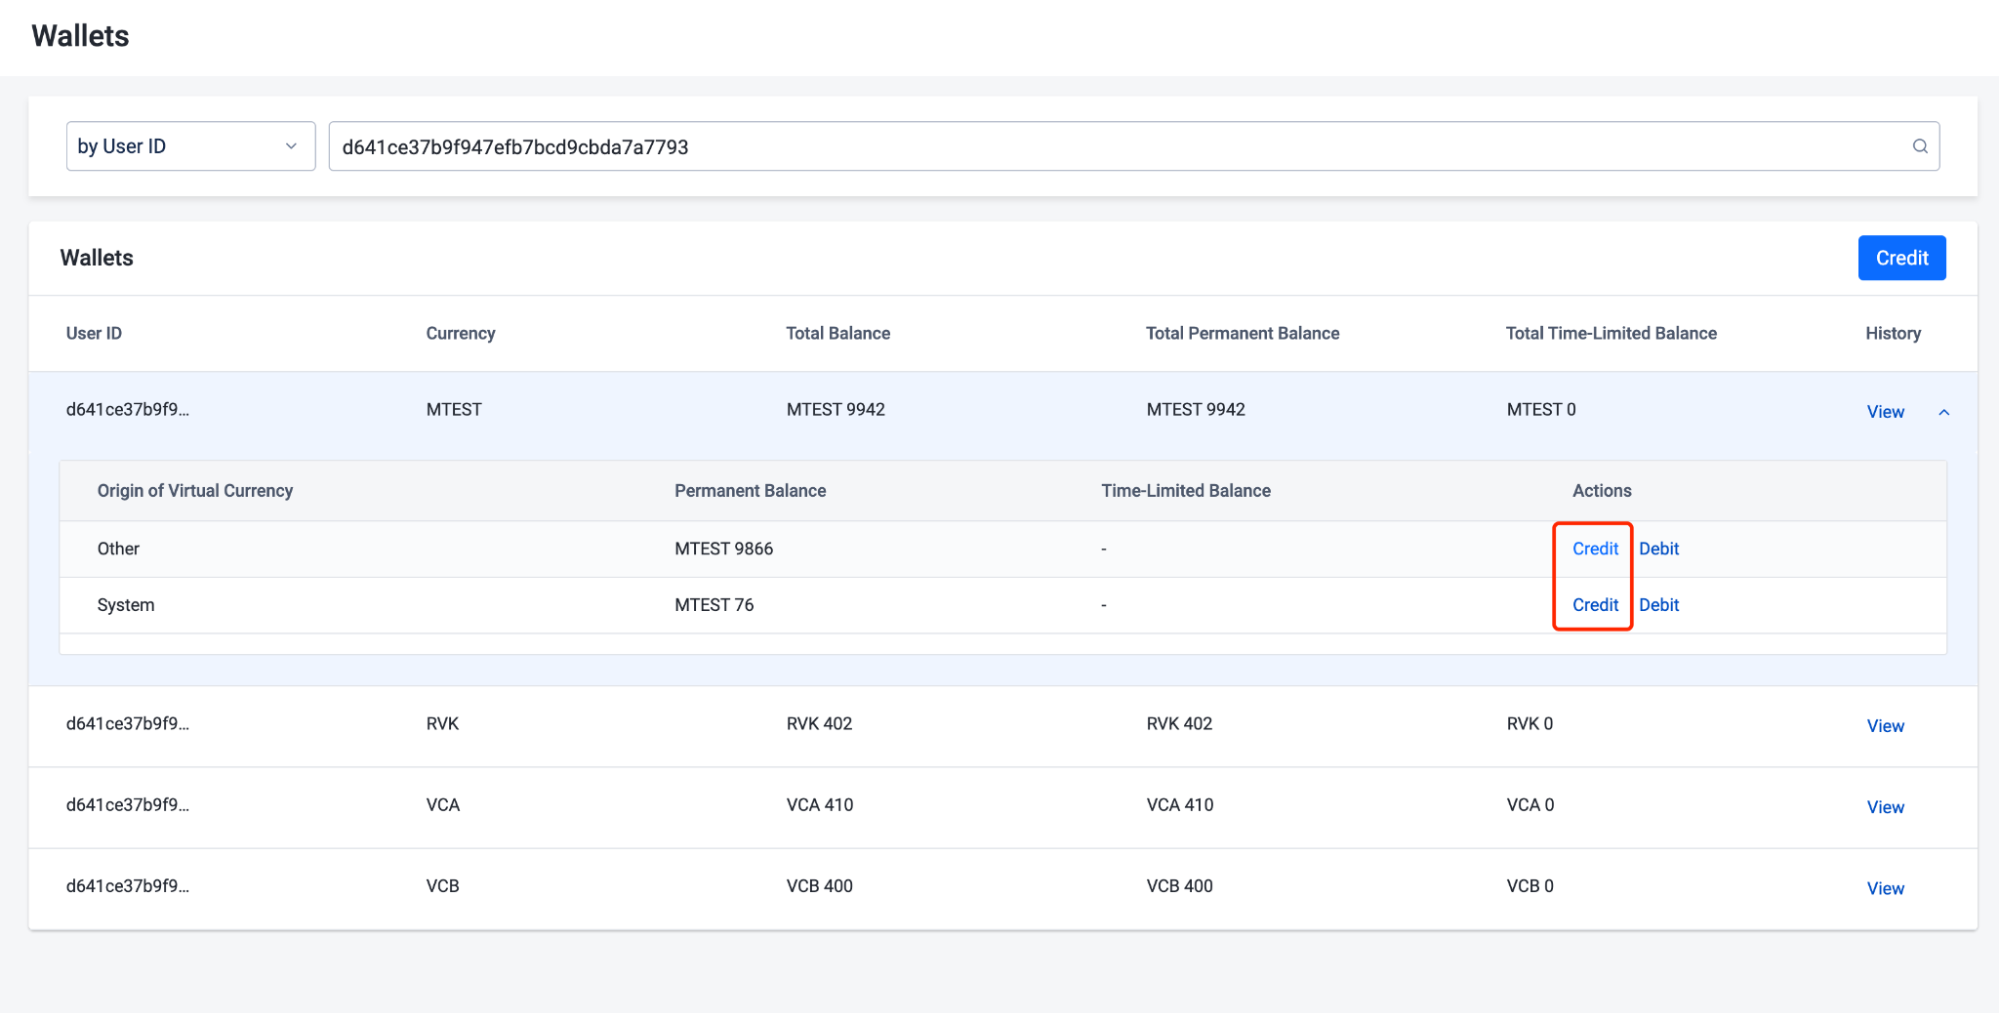Click the Time-Limited Balance sub-table header
The height and width of the screenshot is (1014, 1999).
pos(1185,491)
